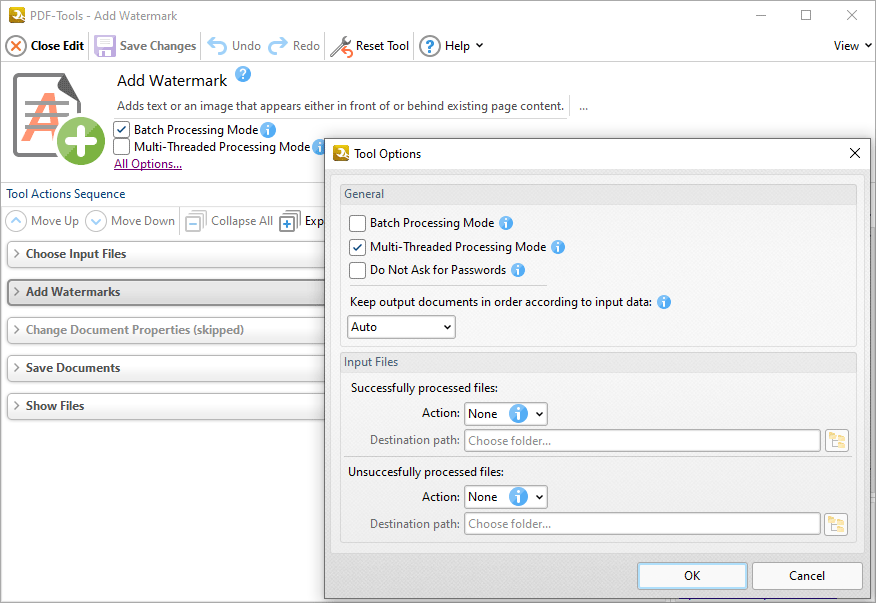Click info icon for Keep output documents order

coord(664,302)
